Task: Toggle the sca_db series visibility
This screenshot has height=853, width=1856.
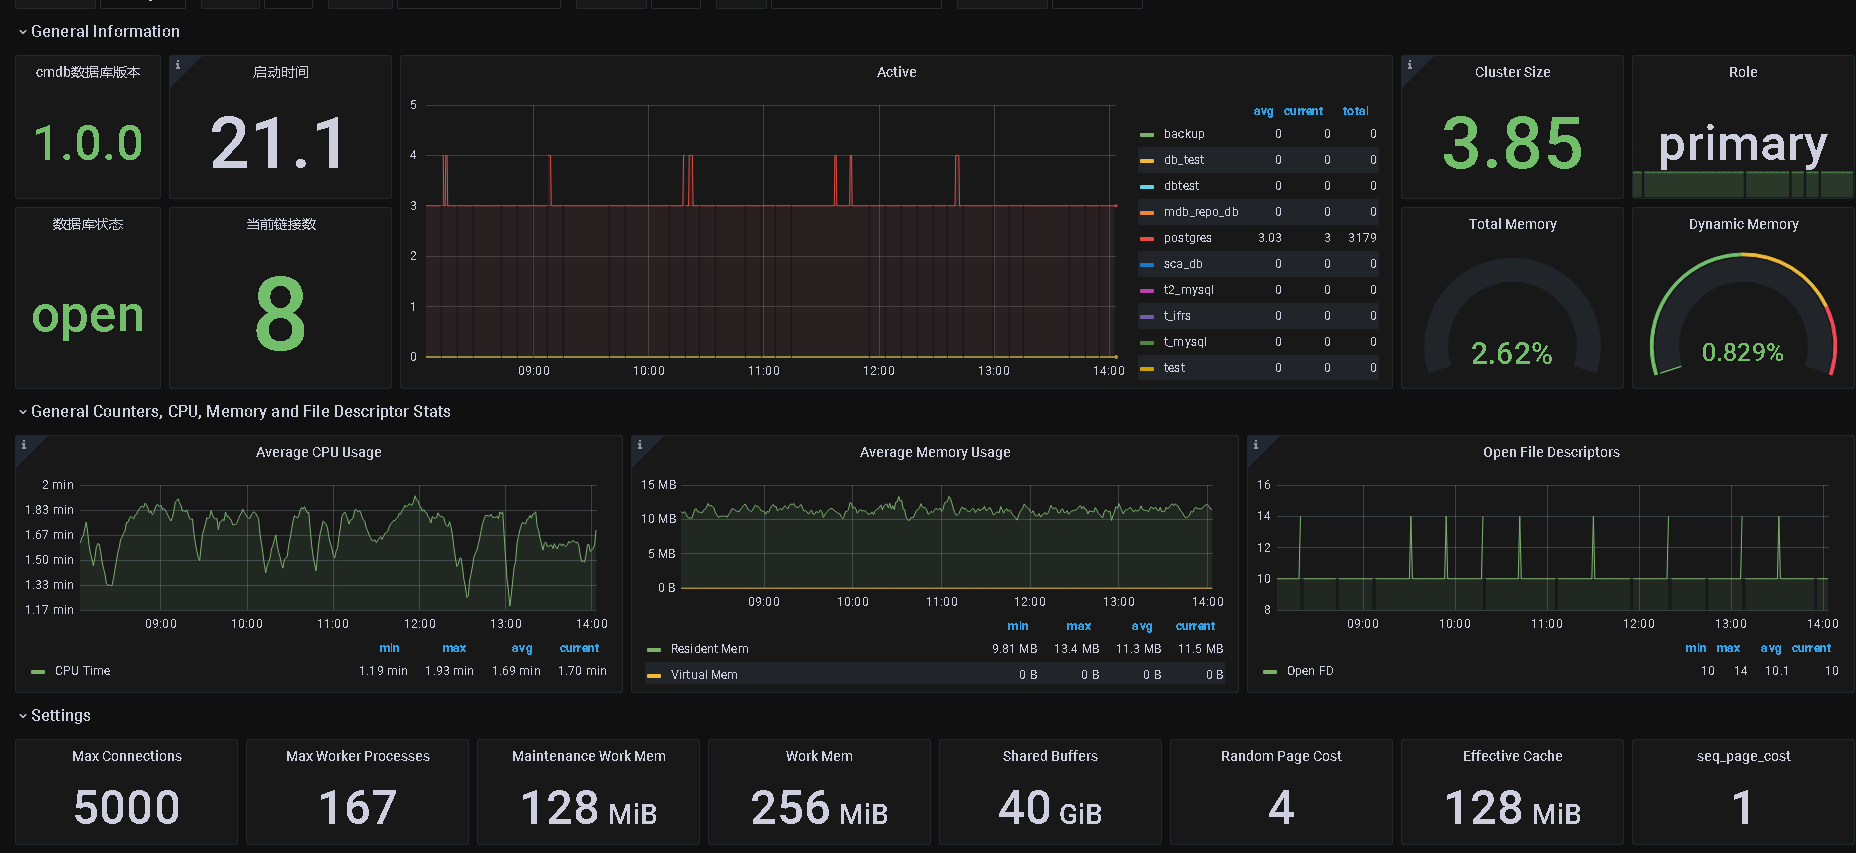Action: (x=1183, y=264)
